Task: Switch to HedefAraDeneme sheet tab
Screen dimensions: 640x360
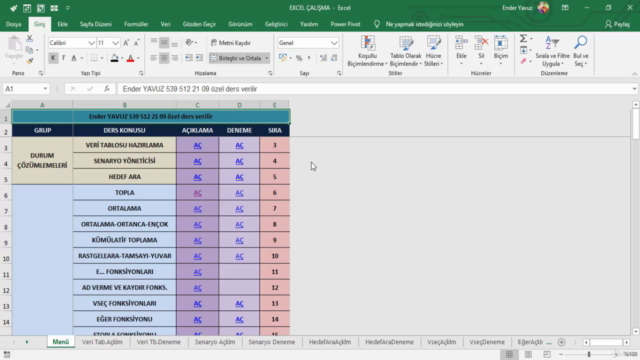Action: 389,342
